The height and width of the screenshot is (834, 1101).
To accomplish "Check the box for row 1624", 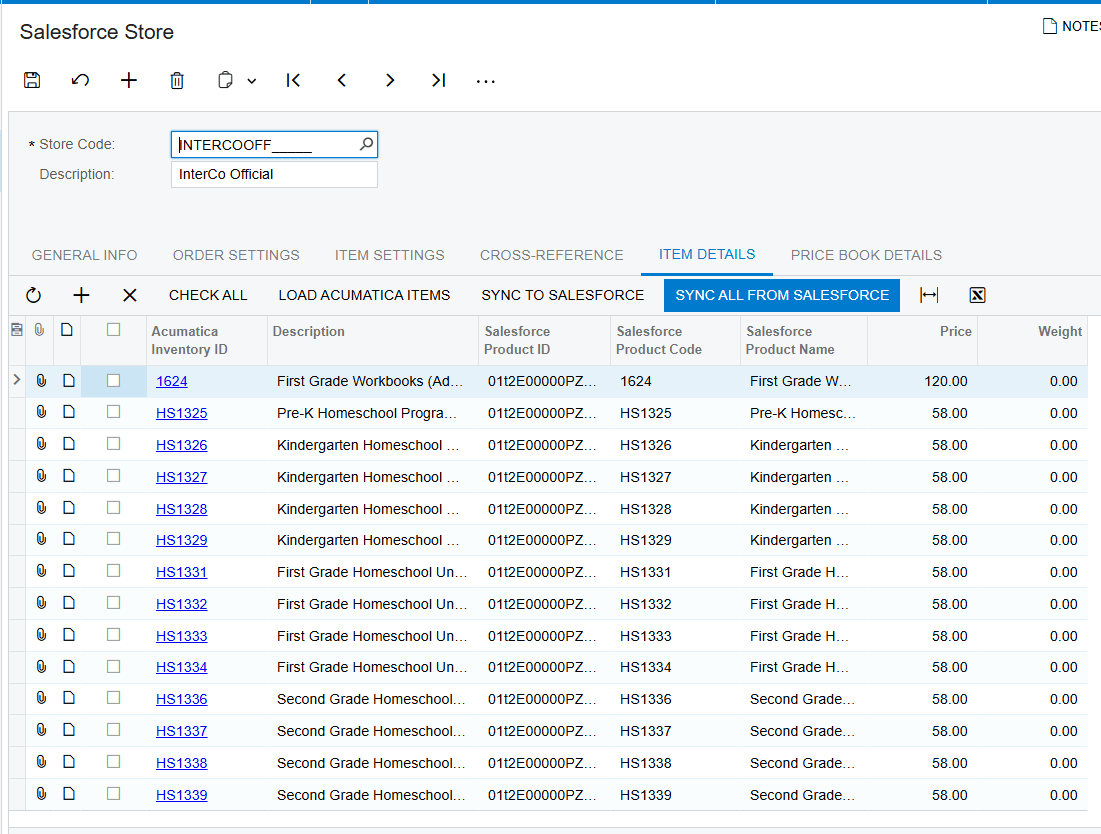I will click(113, 380).
